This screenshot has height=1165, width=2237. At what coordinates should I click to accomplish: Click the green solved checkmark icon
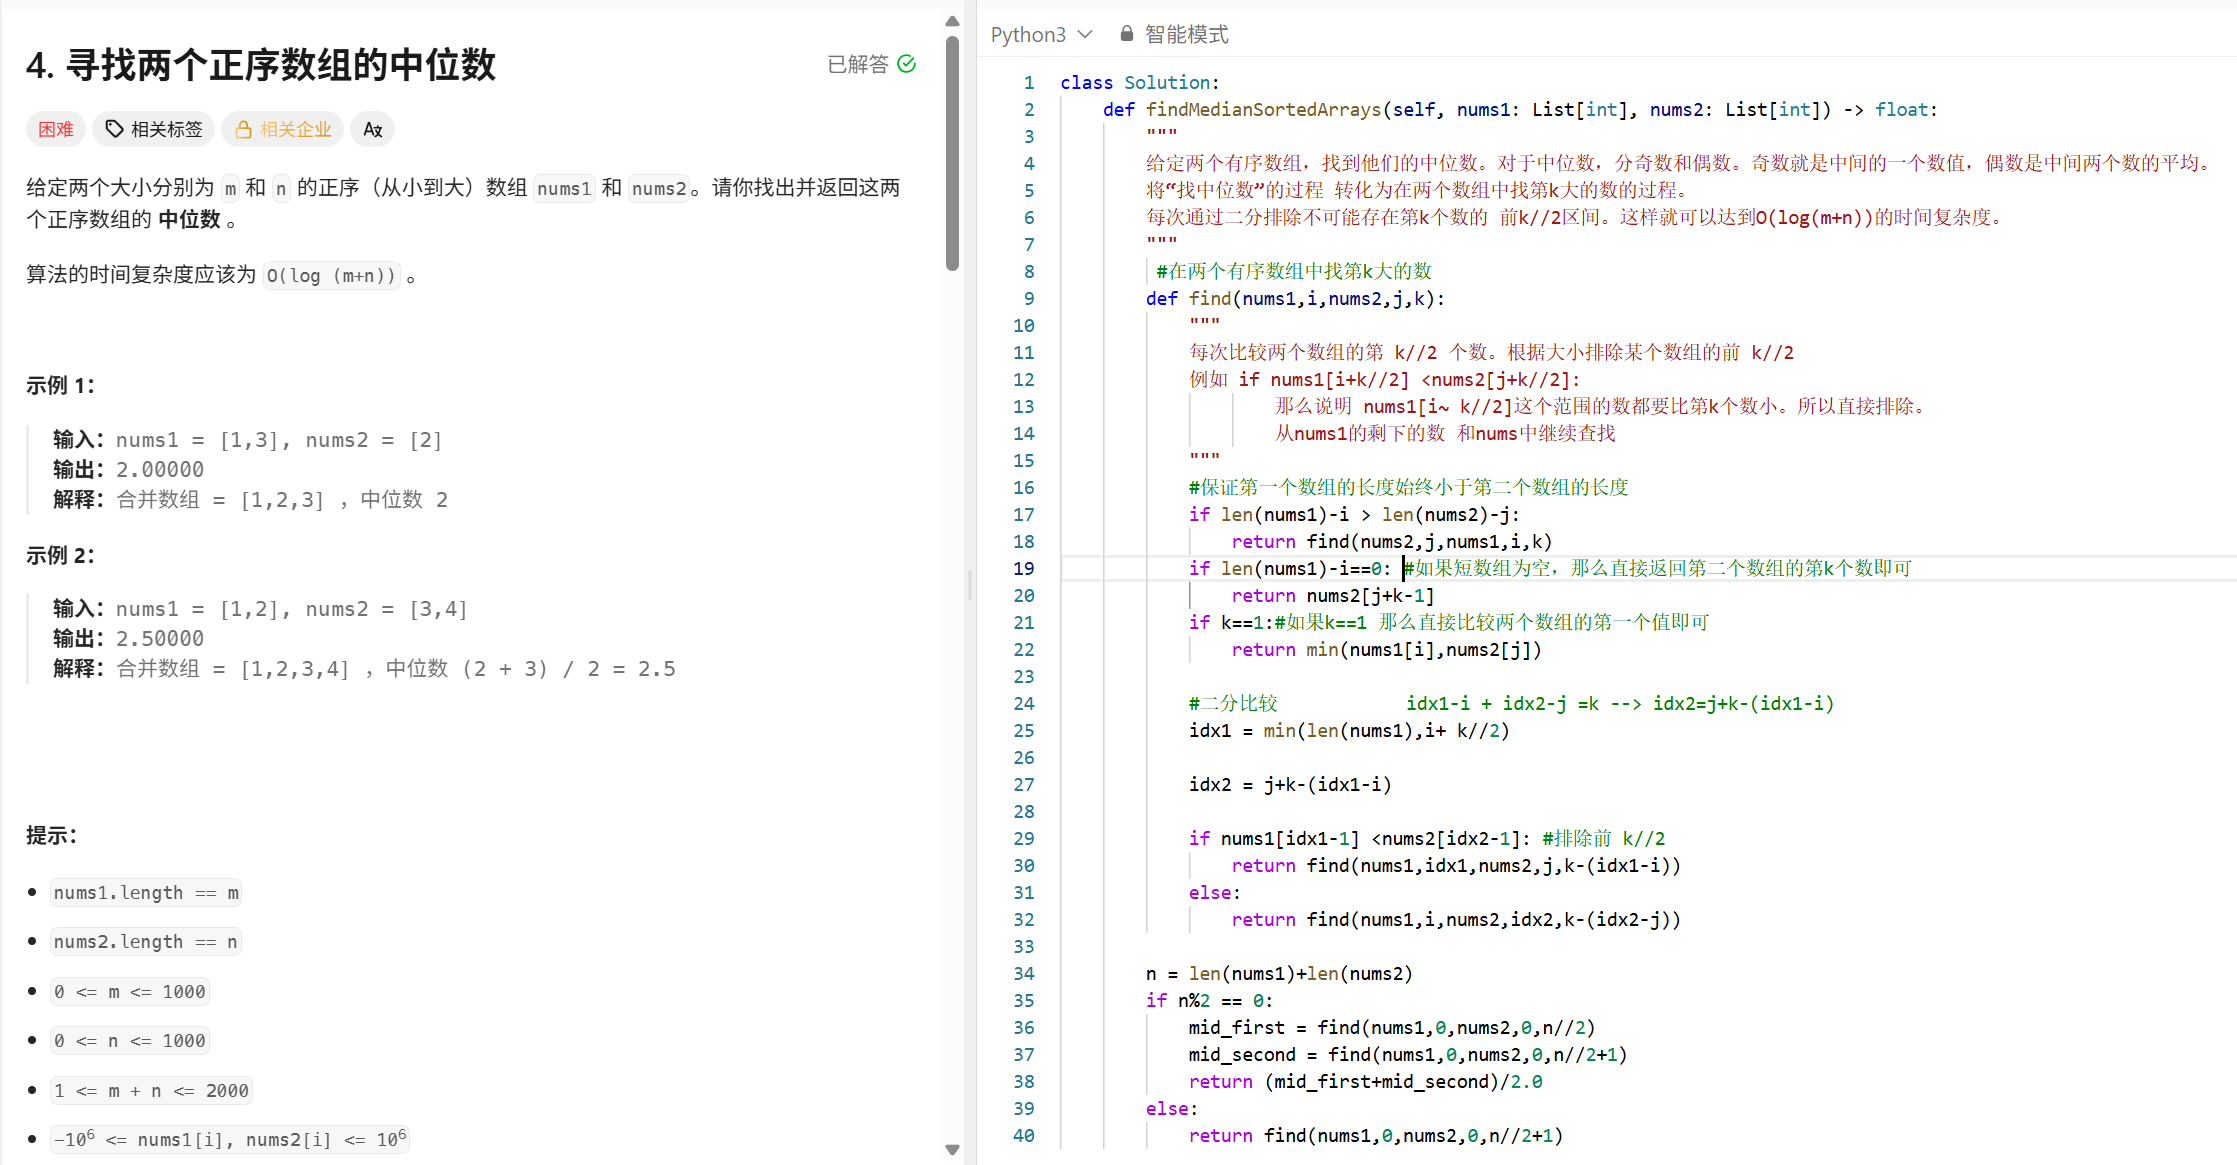pos(907,64)
